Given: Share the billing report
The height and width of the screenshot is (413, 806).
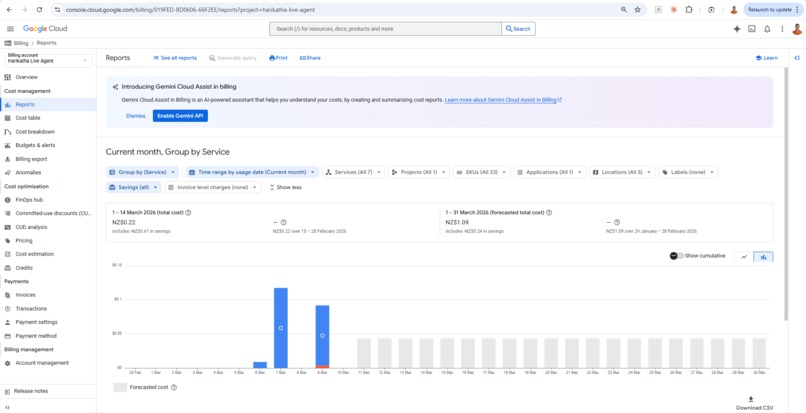Looking at the screenshot, I should tap(310, 58).
